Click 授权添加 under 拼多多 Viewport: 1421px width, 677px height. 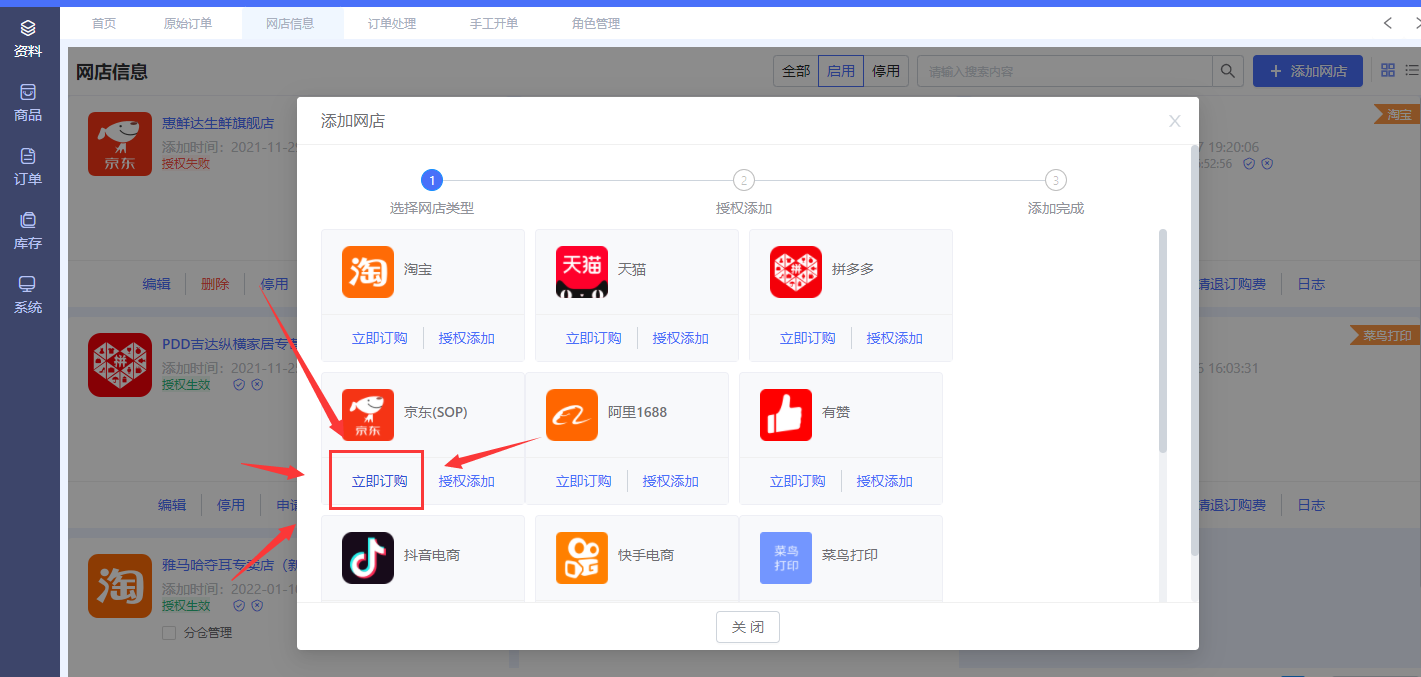pos(895,338)
